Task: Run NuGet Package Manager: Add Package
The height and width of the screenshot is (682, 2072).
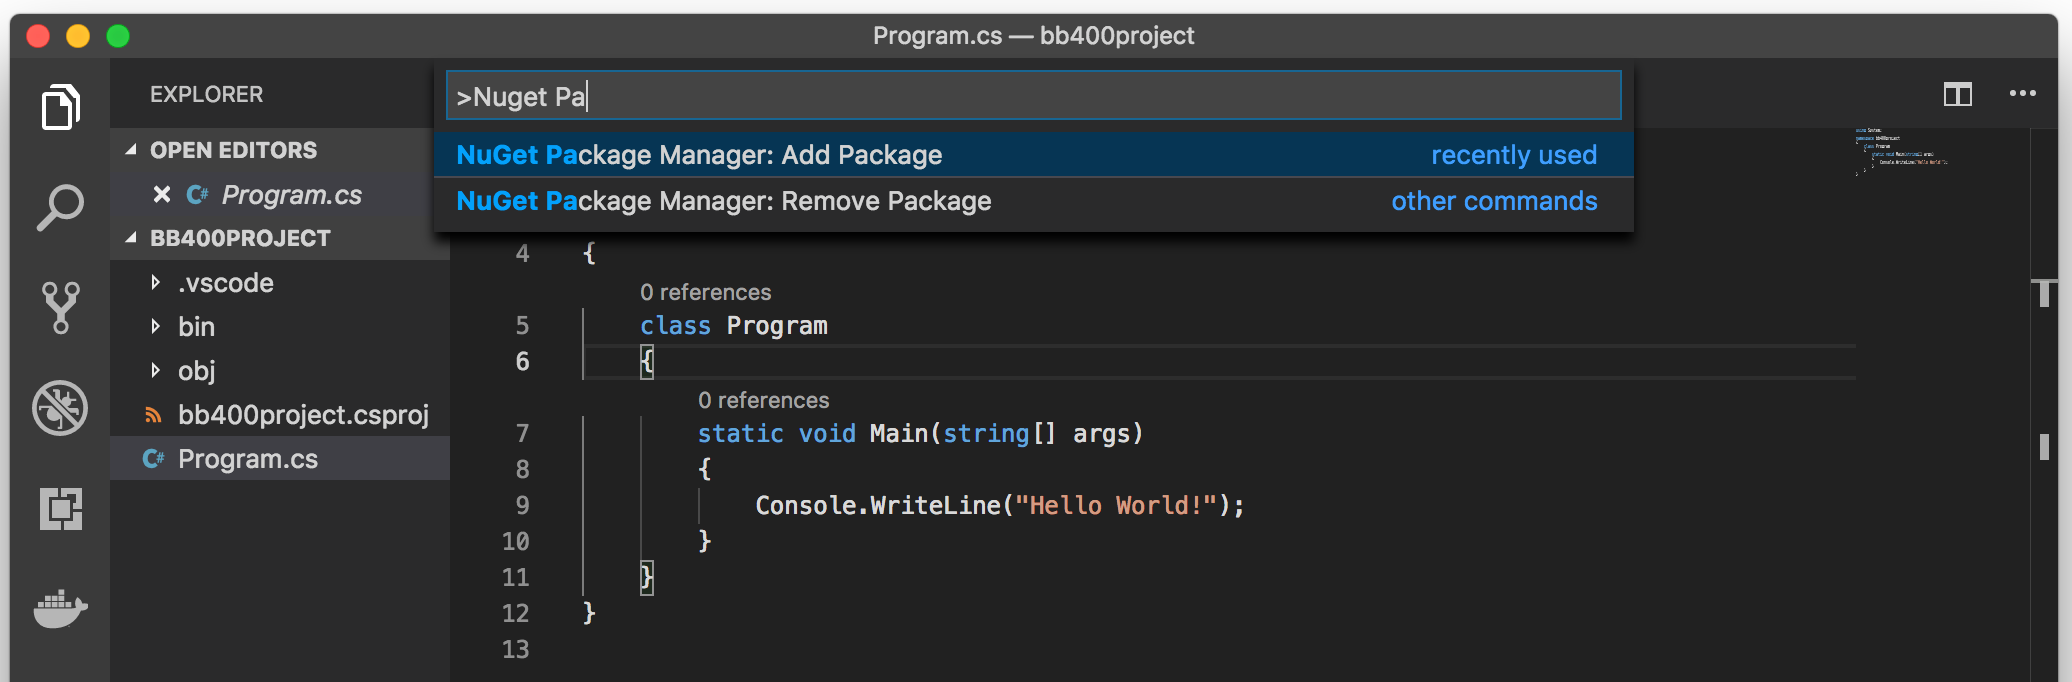Action: point(700,154)
